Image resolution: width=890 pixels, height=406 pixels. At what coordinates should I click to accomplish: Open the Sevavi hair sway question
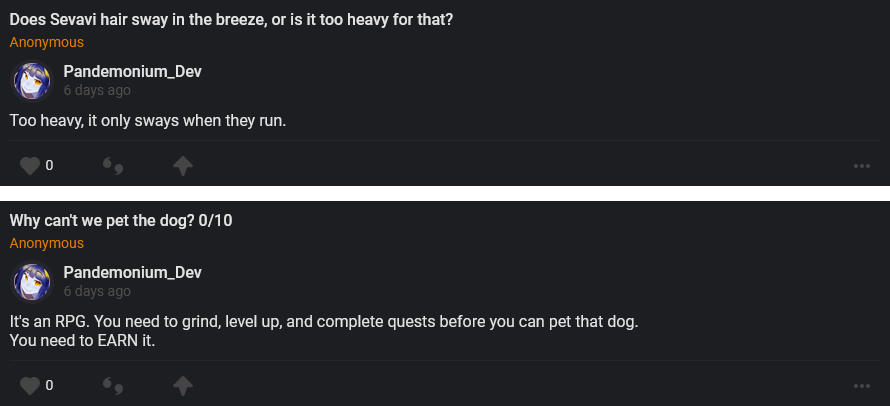click(231, 20)
